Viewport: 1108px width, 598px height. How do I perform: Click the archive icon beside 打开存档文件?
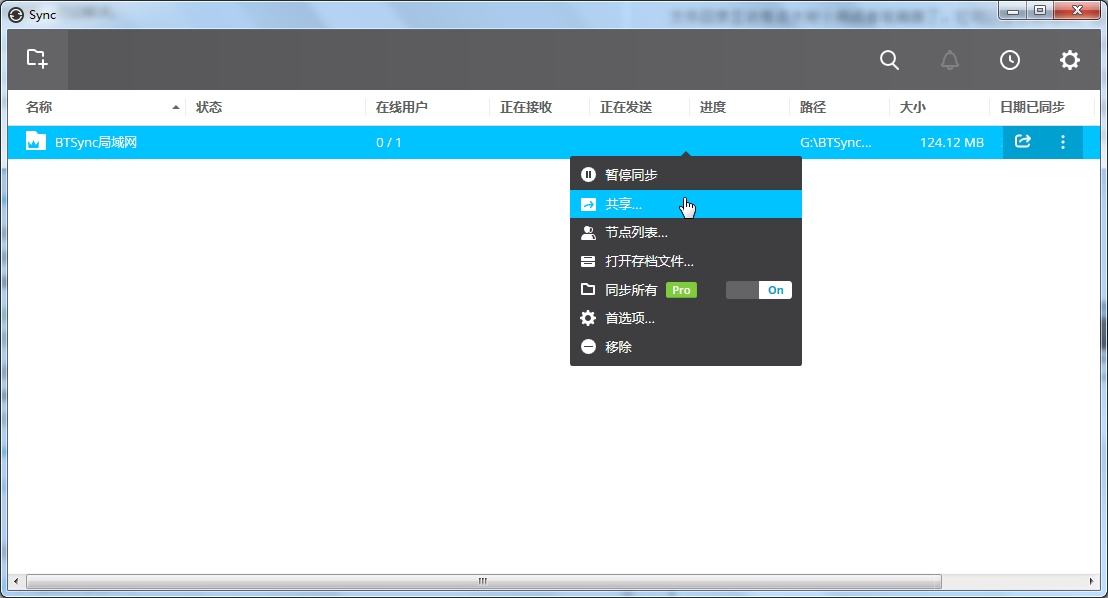pos(588,262)
